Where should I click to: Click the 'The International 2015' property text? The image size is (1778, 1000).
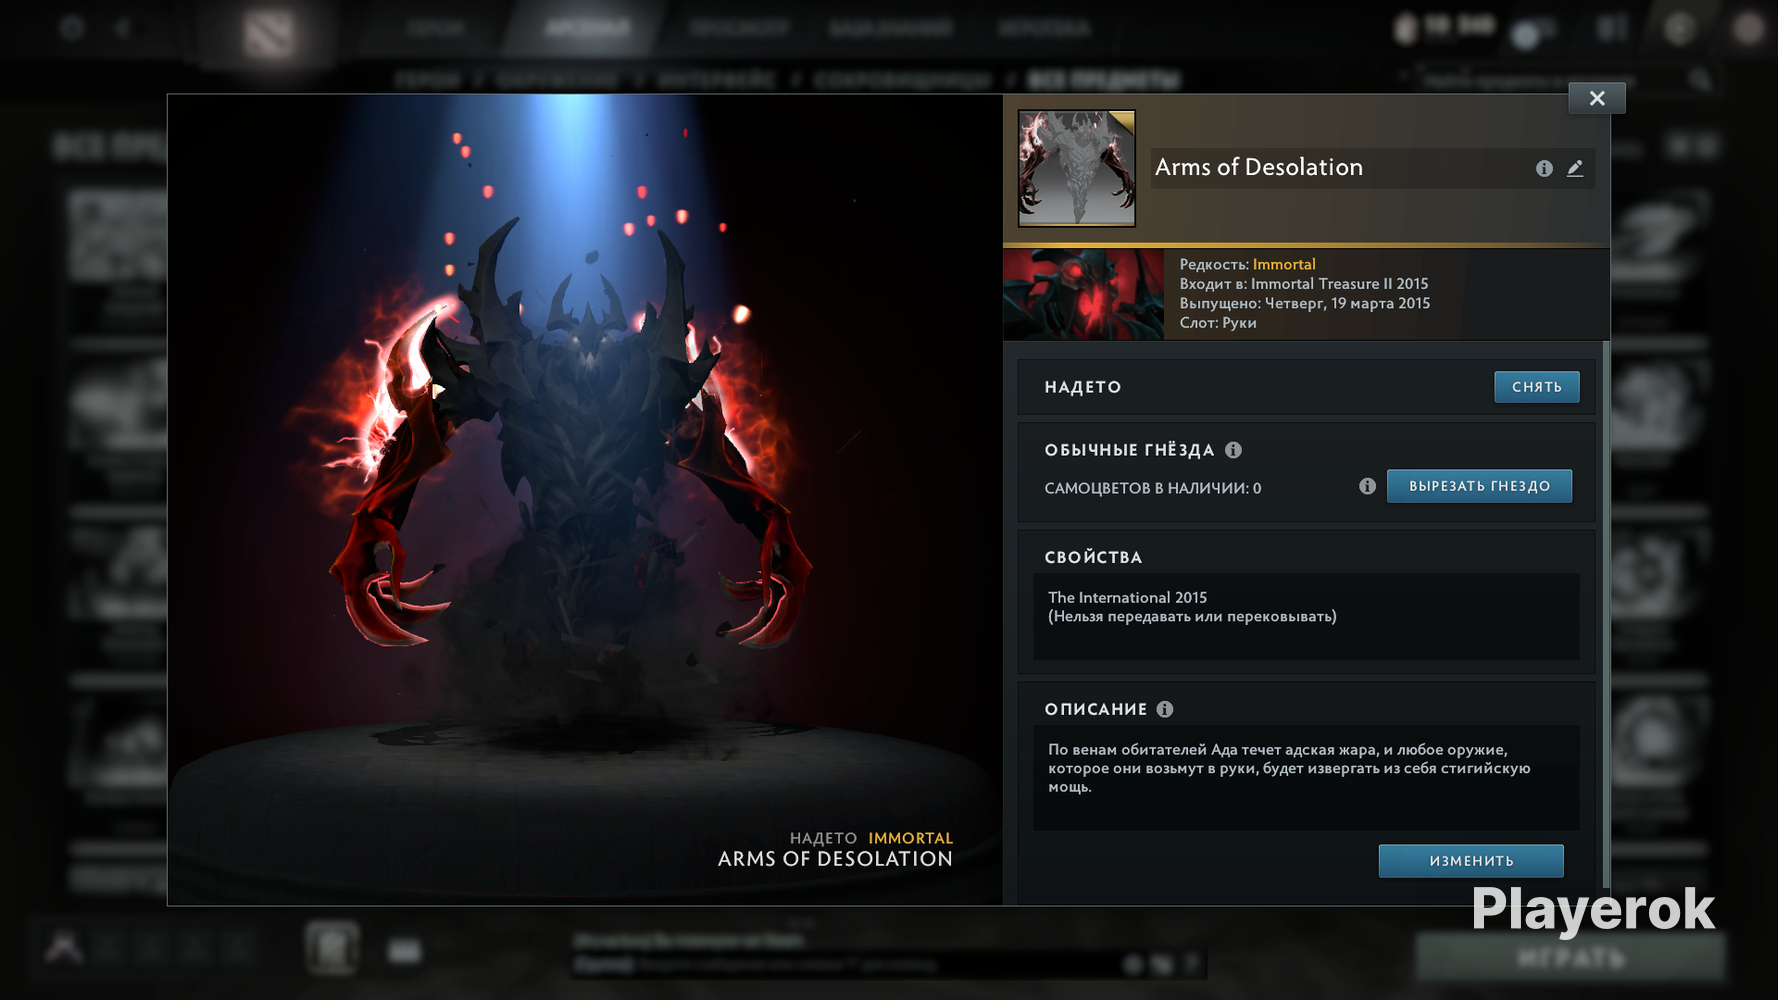point(1127,597)
